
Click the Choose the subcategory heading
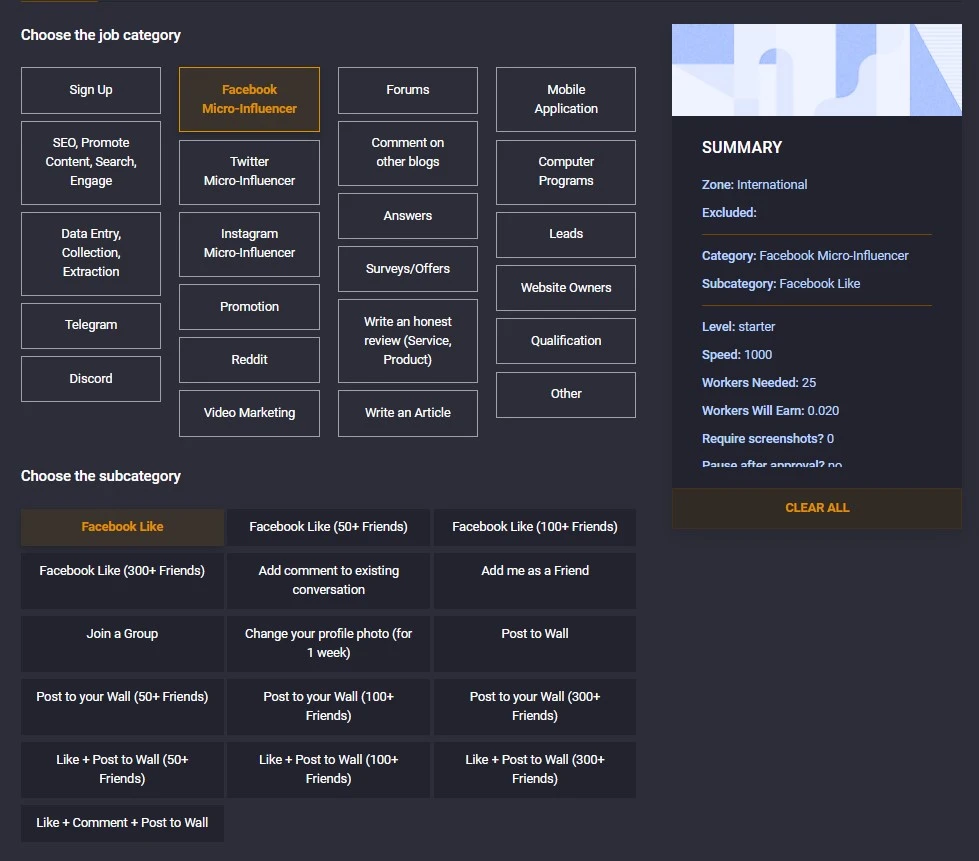click(101, 476)
